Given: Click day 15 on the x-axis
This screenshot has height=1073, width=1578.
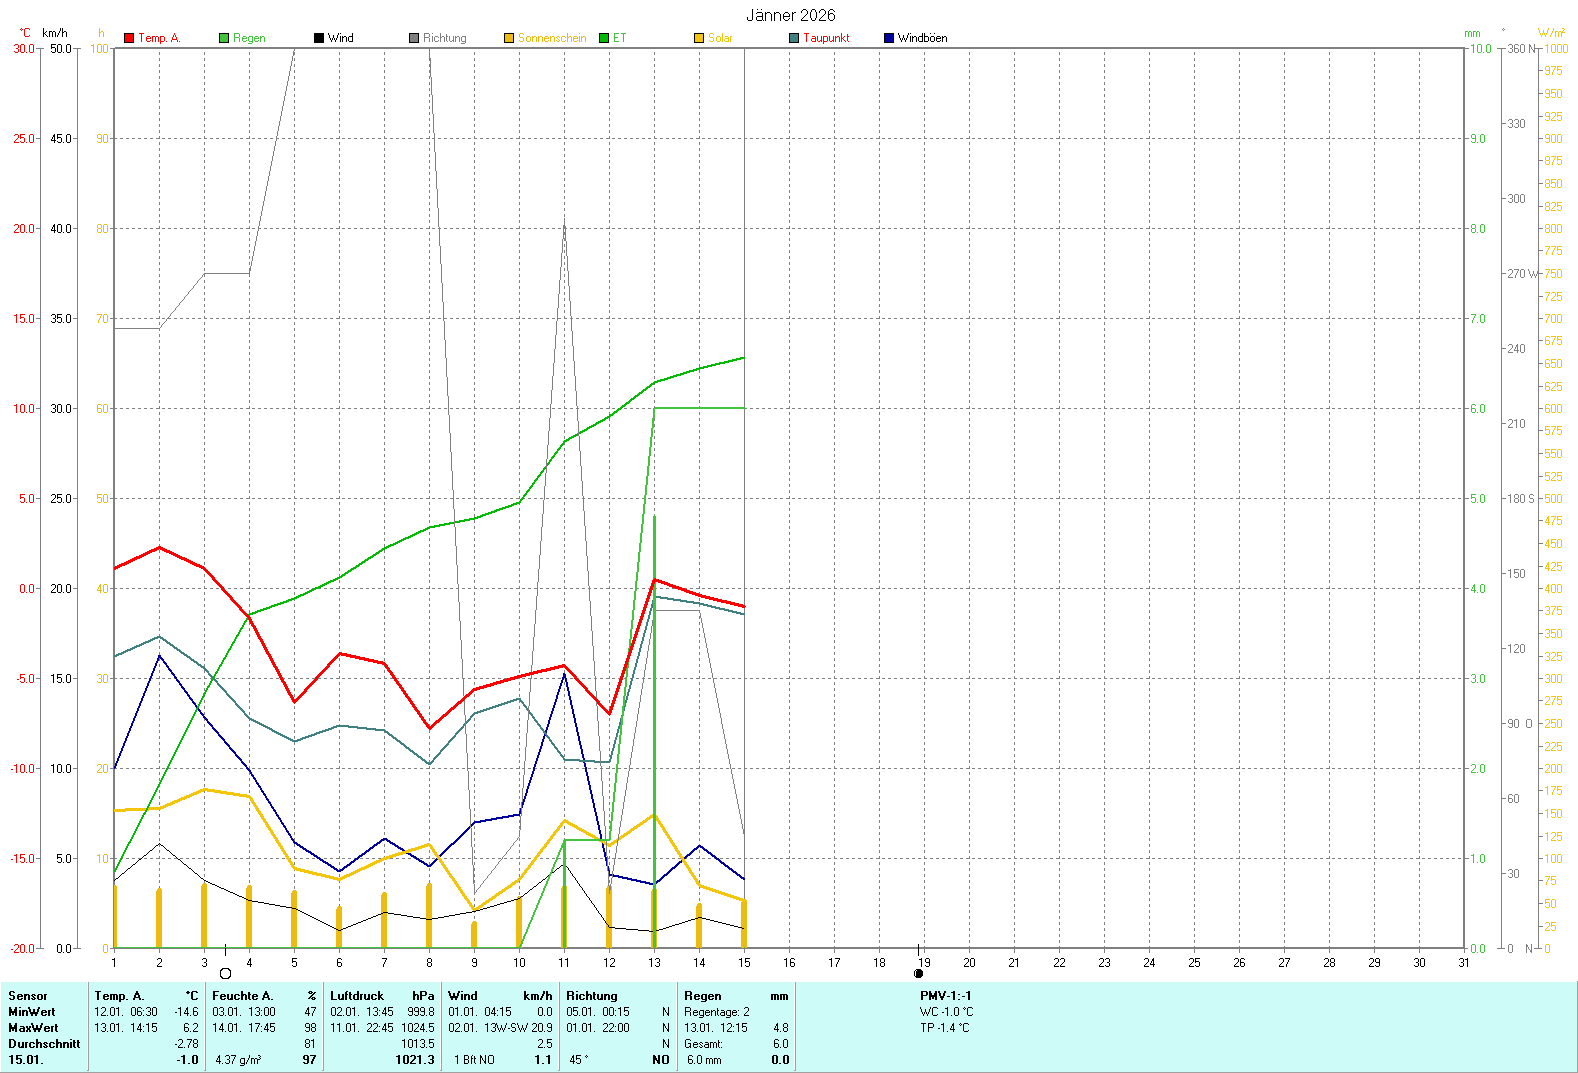Looking at the screenshot, I should pos(744,963).
